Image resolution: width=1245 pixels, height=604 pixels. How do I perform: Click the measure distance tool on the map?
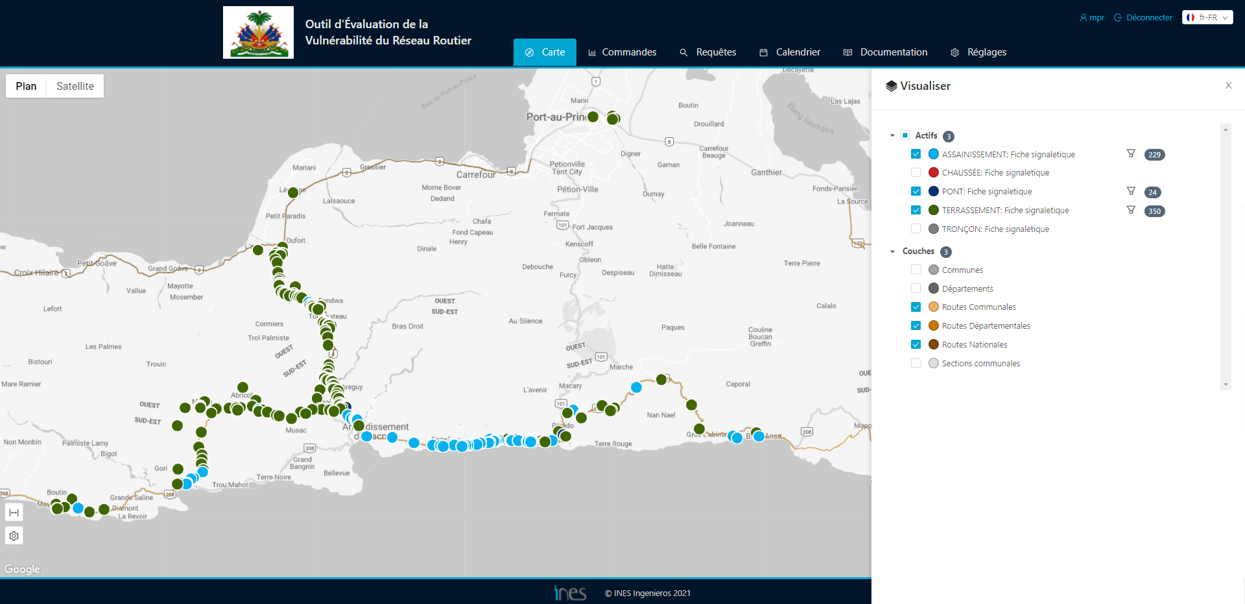(x=14, y=513)
